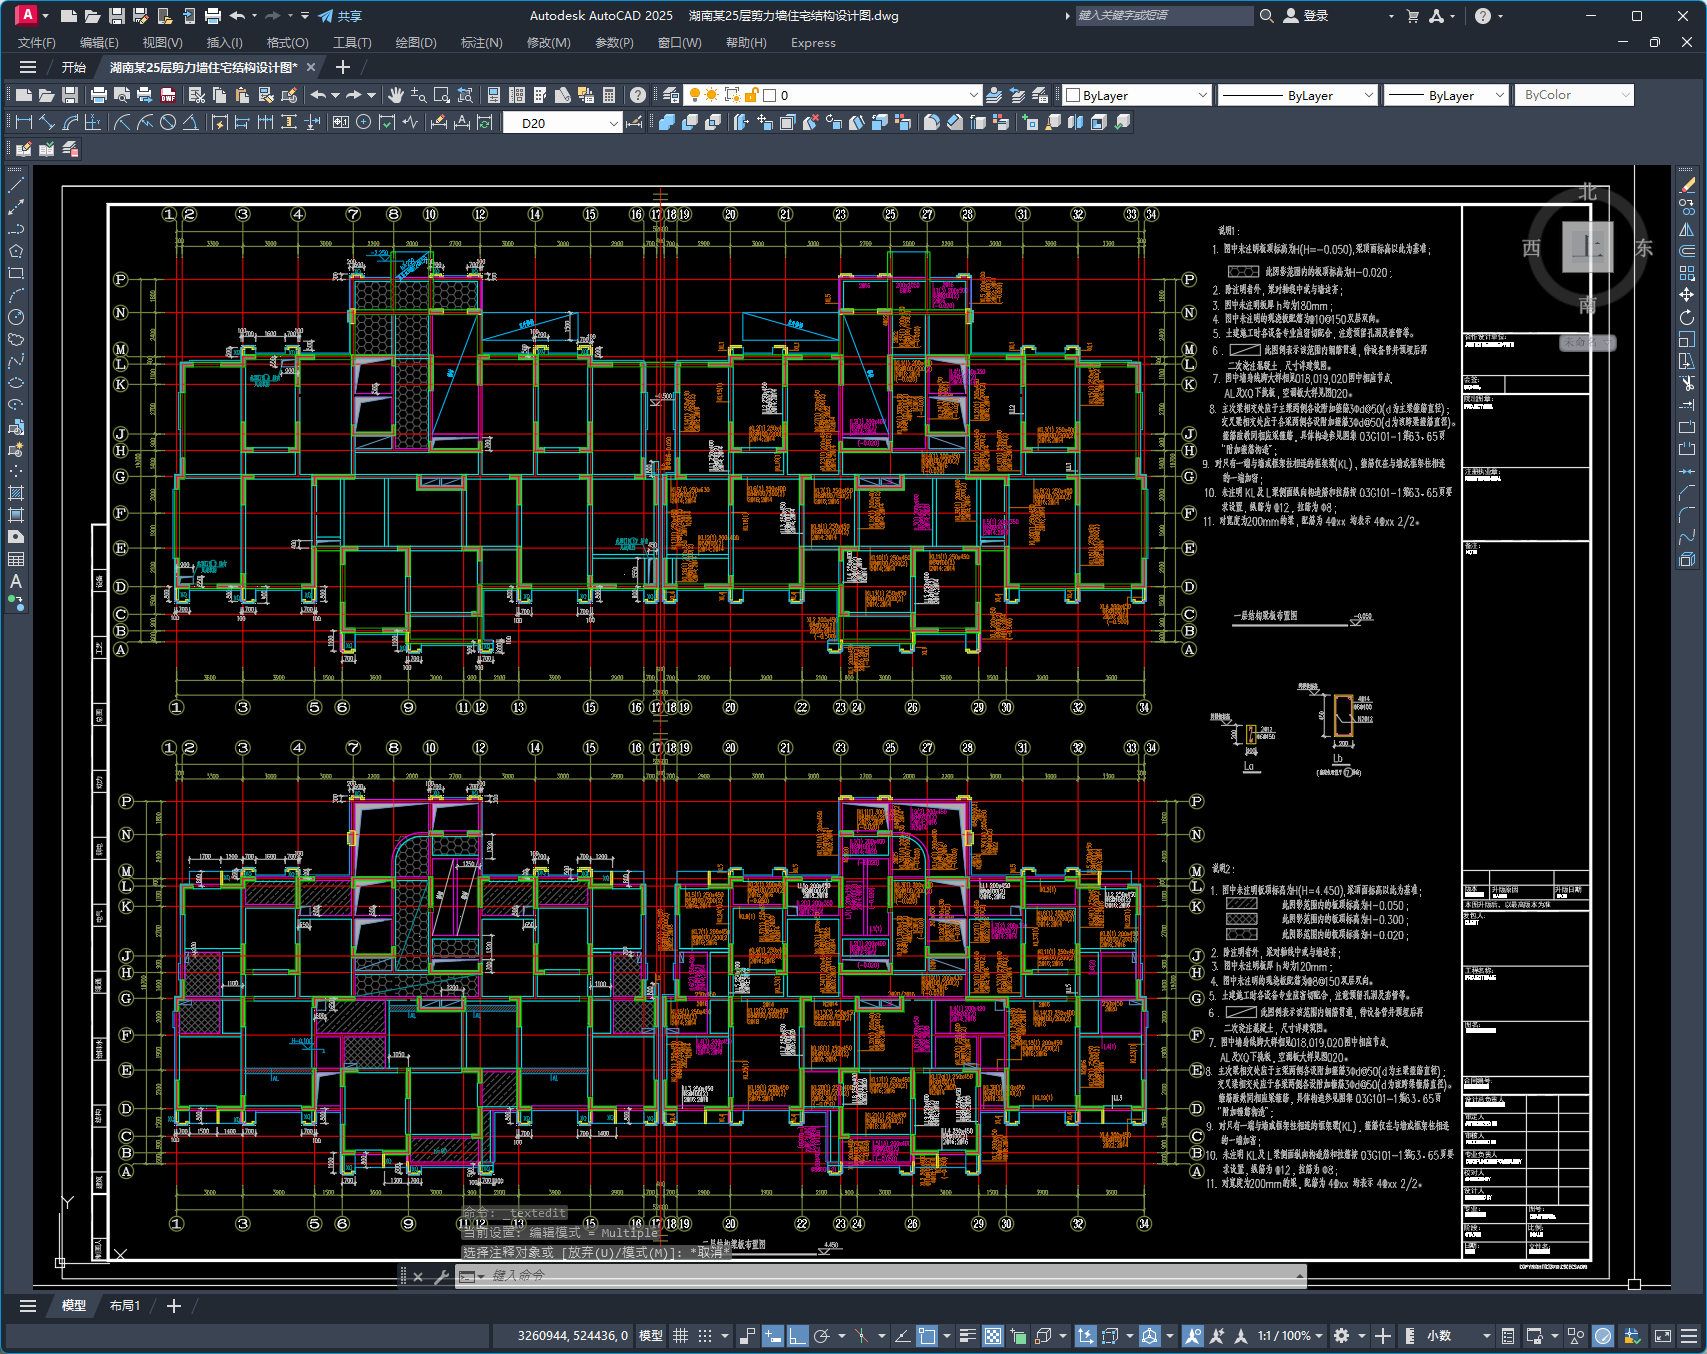Open the 视图(V) menu
Image resolution: width=1707 pixels, height=1354 pixels.
tap(162, 43)
